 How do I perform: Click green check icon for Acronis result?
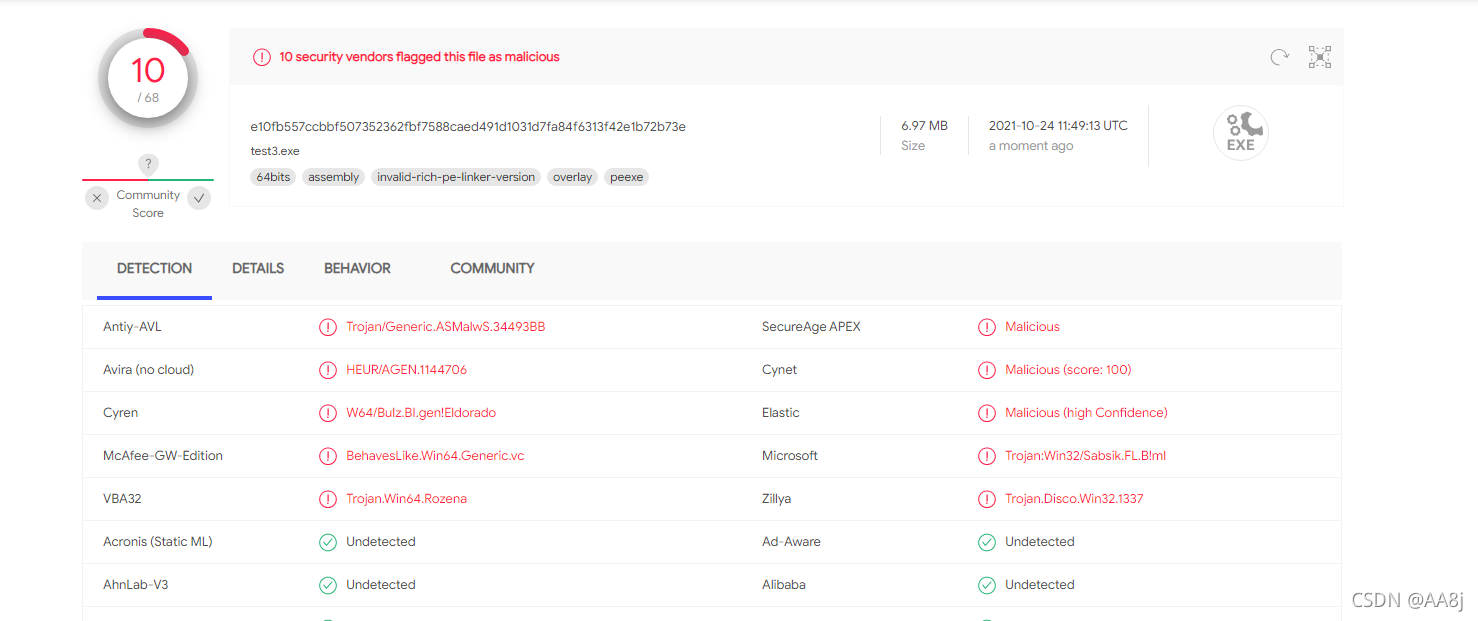click(327, 542)
